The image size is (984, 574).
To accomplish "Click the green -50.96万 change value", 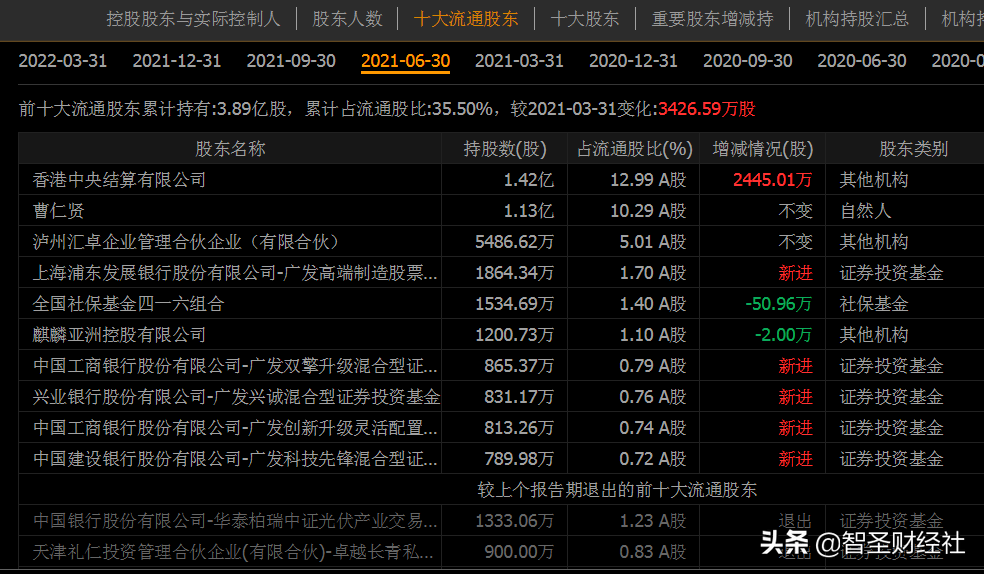I will tap(778, 304).
